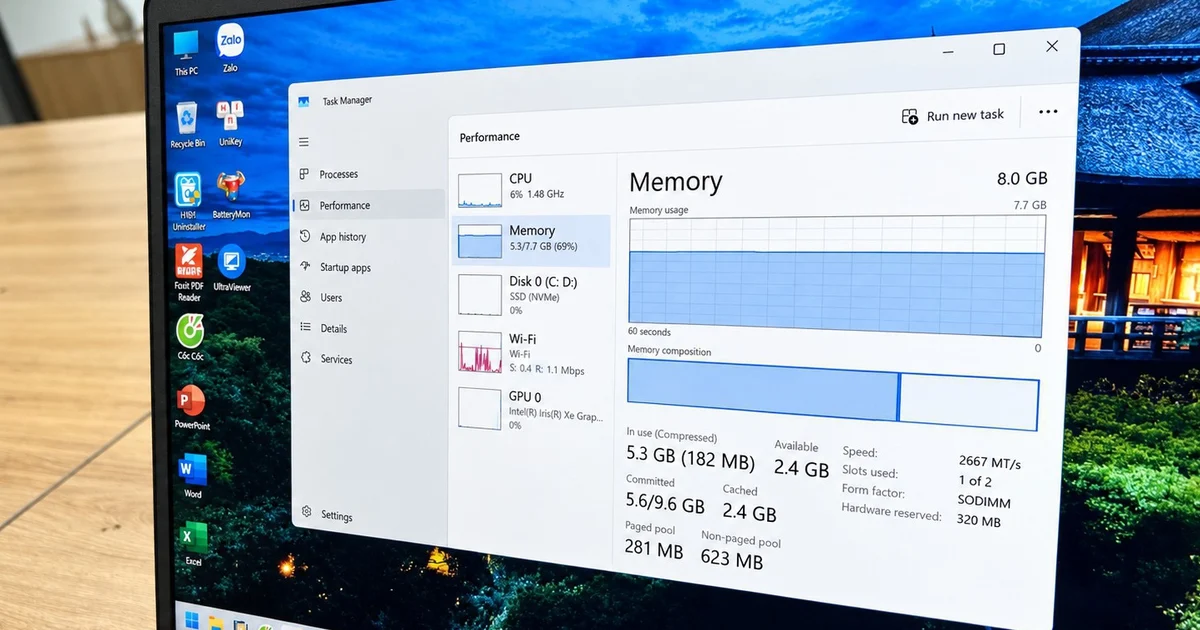Open the UltraViewer desktop icon

(x=232, y=268)
